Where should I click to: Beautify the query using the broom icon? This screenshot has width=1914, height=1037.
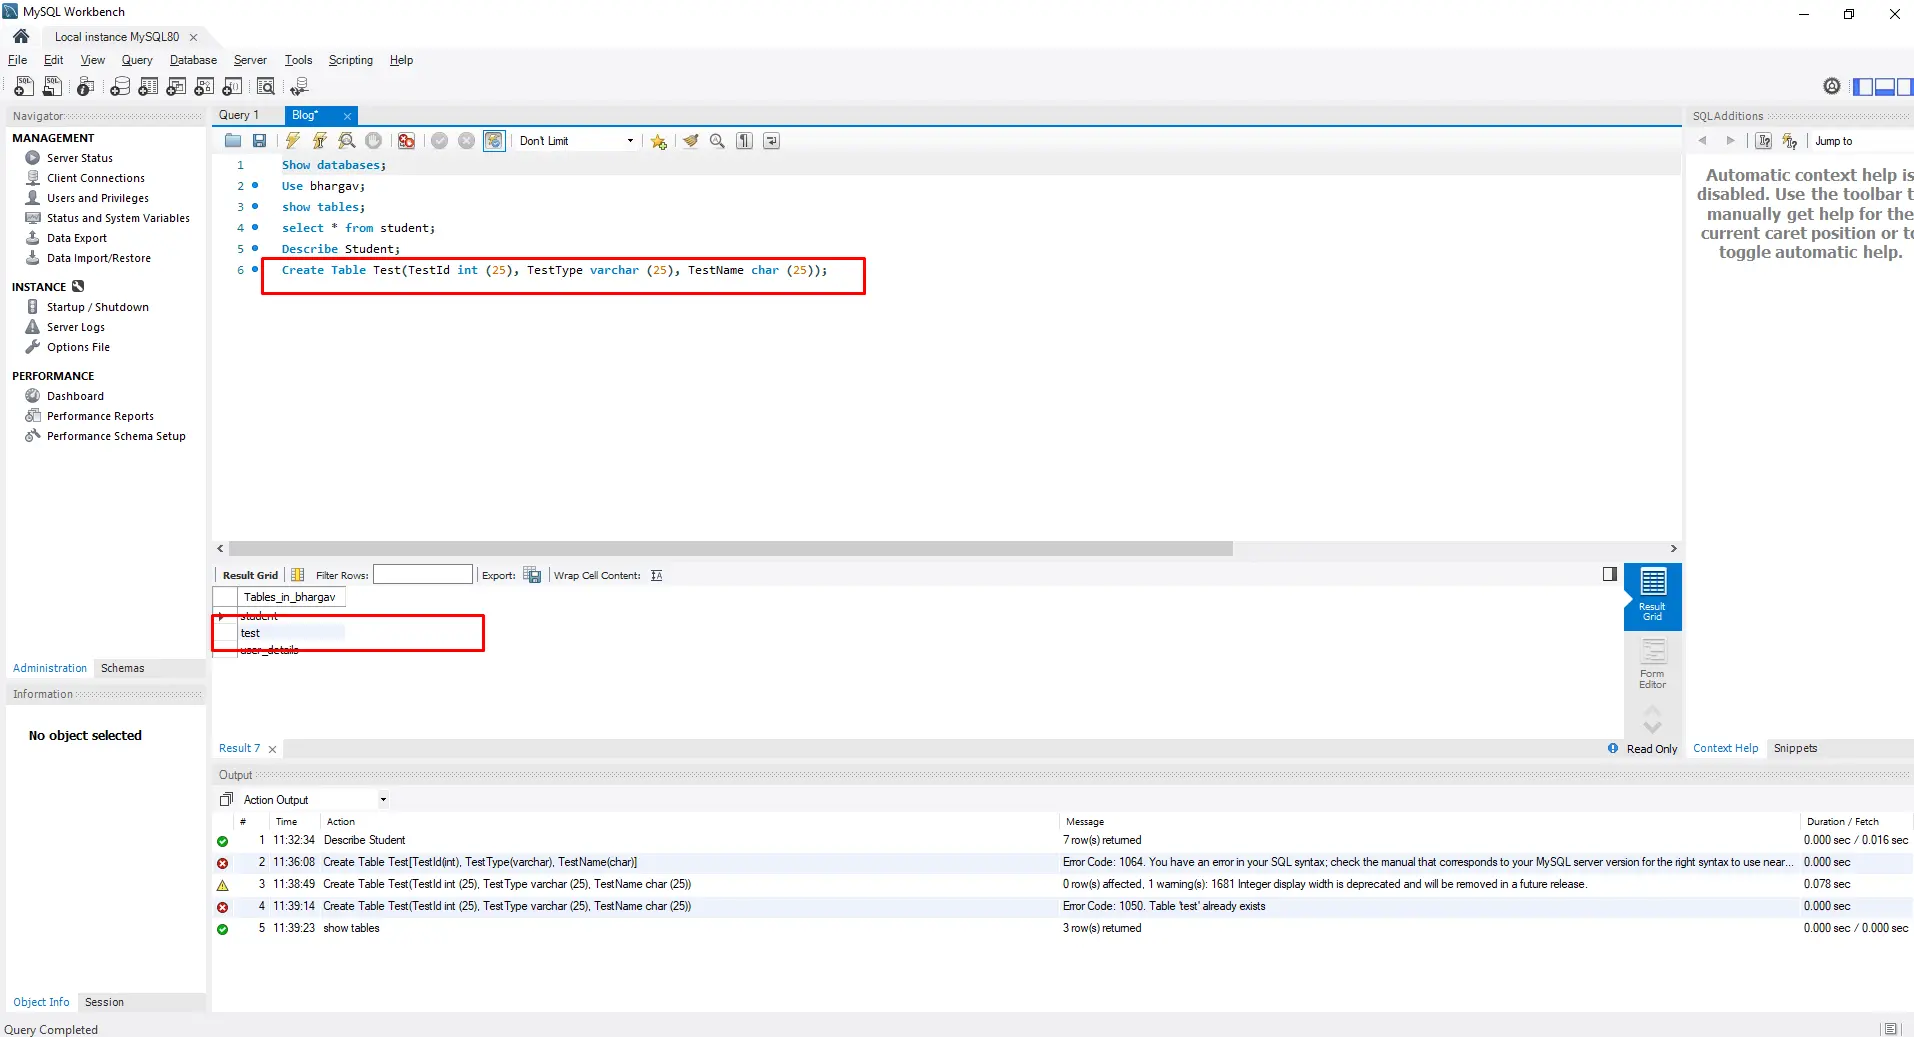tap(690, 141)
